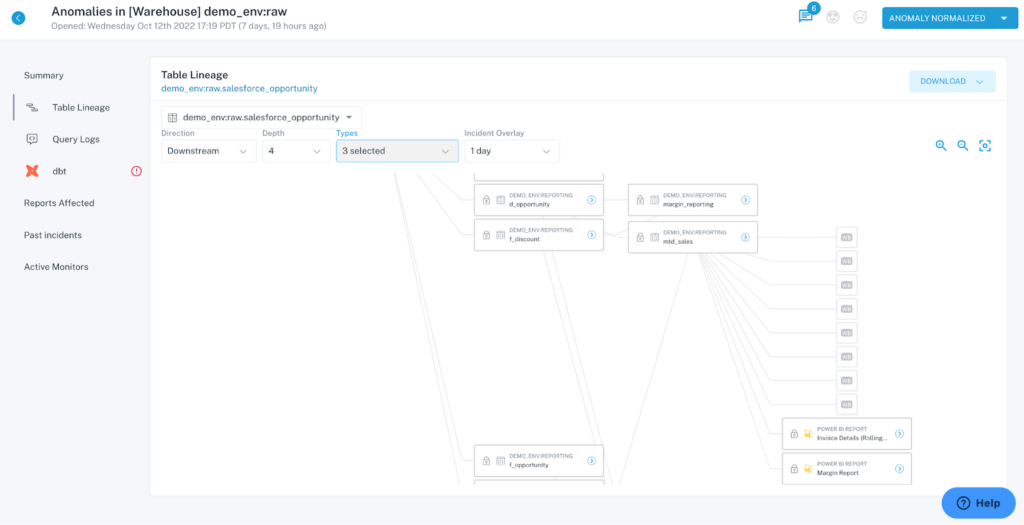Open the Incident Overlay dropdown showing 1 day
Image resolution: width=1024 pixels, height=525 pixels.
pos(512,151)
